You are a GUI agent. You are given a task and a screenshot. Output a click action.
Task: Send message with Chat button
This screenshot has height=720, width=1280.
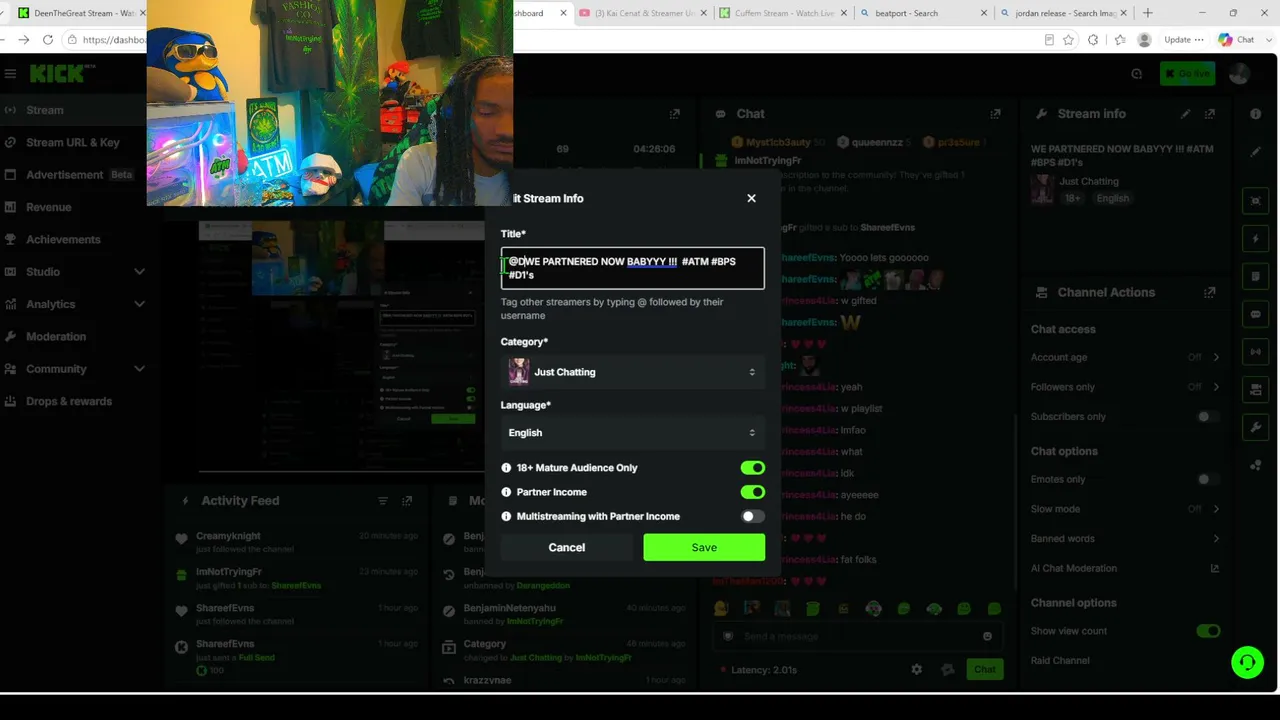pyautogui.click(x=985, y=669)
